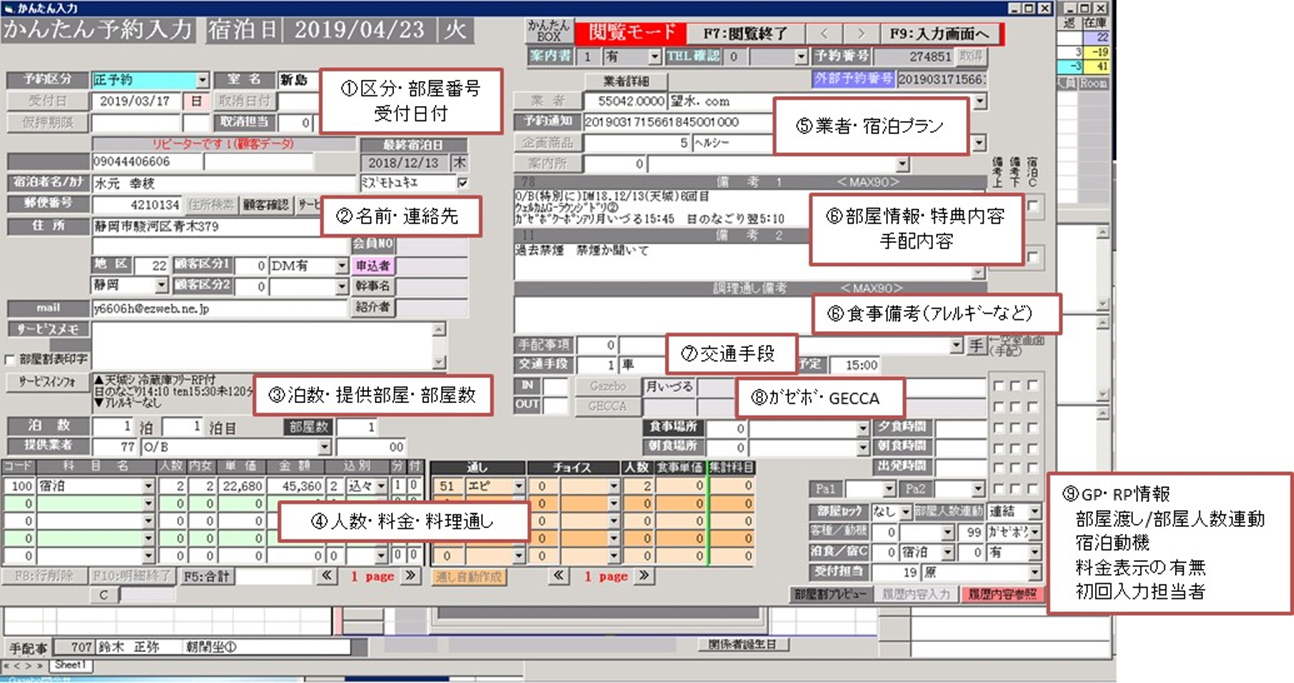Viewport: 1294px width, 683px height.
Task: Click the 日 calendar button beside 受付日
Action: click(197, 101)
